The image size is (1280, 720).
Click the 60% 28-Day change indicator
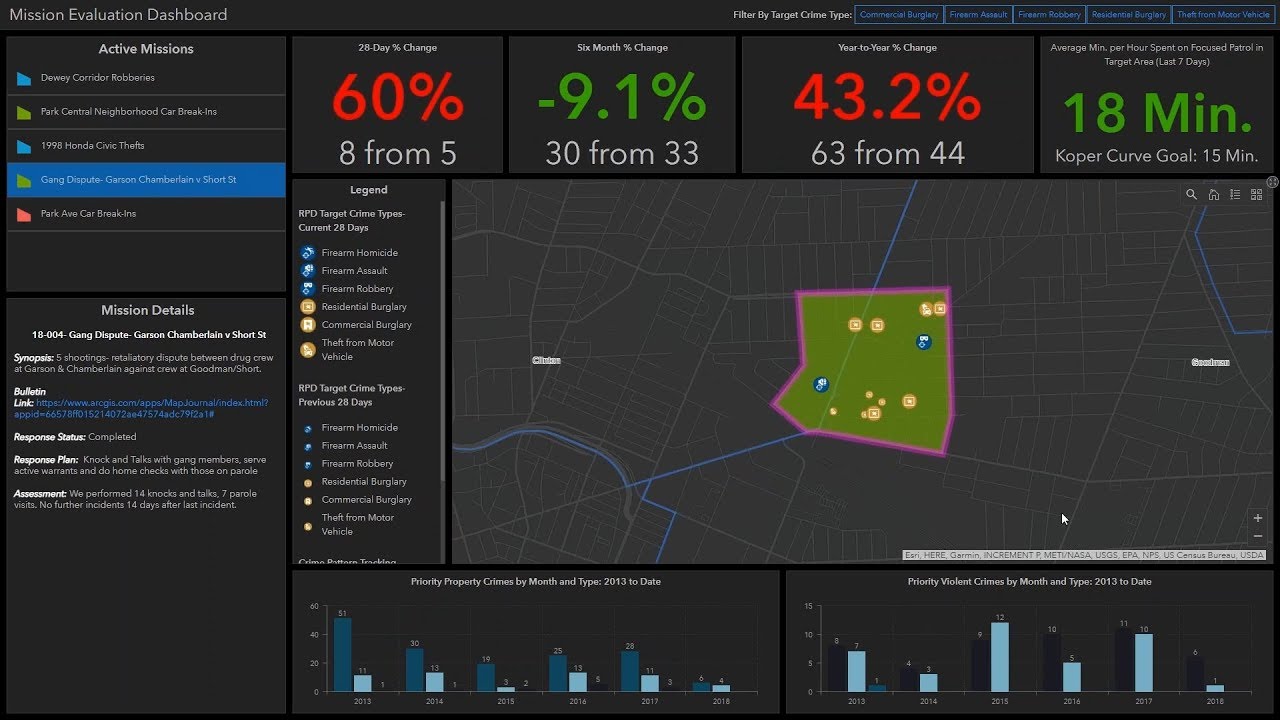pos(398,98)
